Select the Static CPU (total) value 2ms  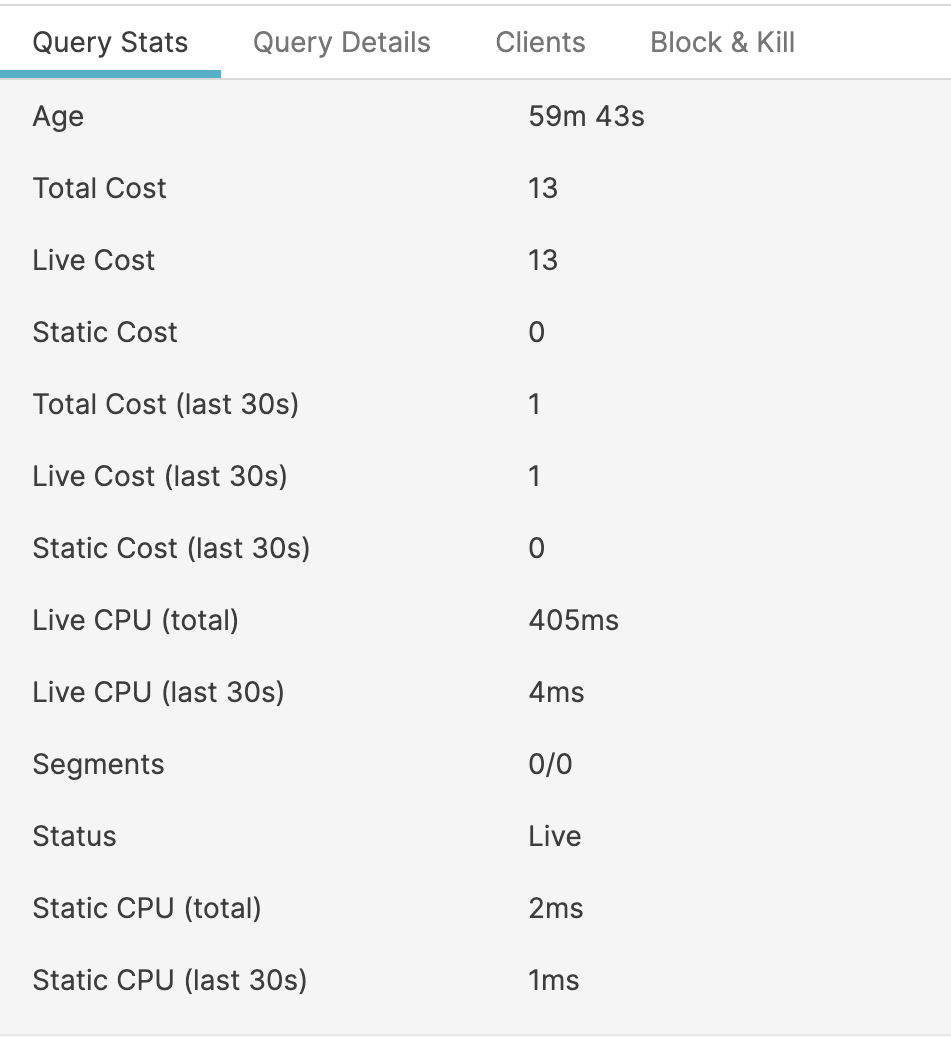553,908
